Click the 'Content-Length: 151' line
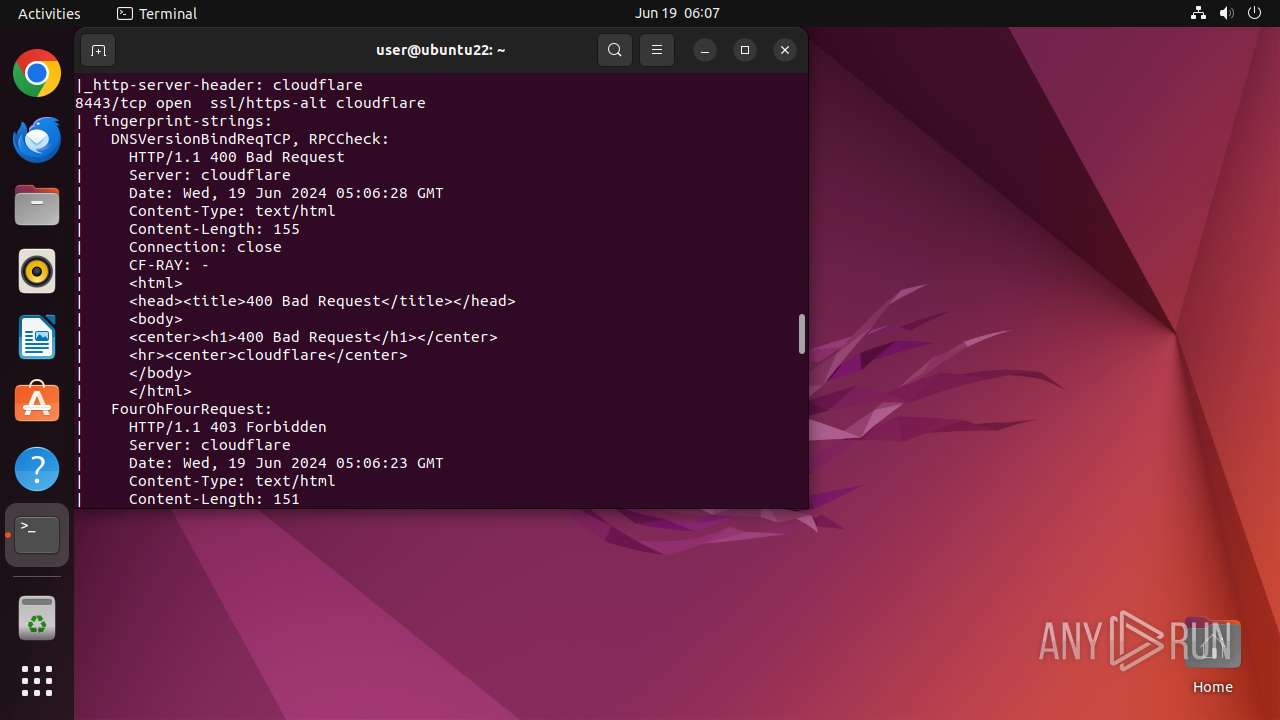Viewport: 1280px width, 720px height. click(214, 499)
